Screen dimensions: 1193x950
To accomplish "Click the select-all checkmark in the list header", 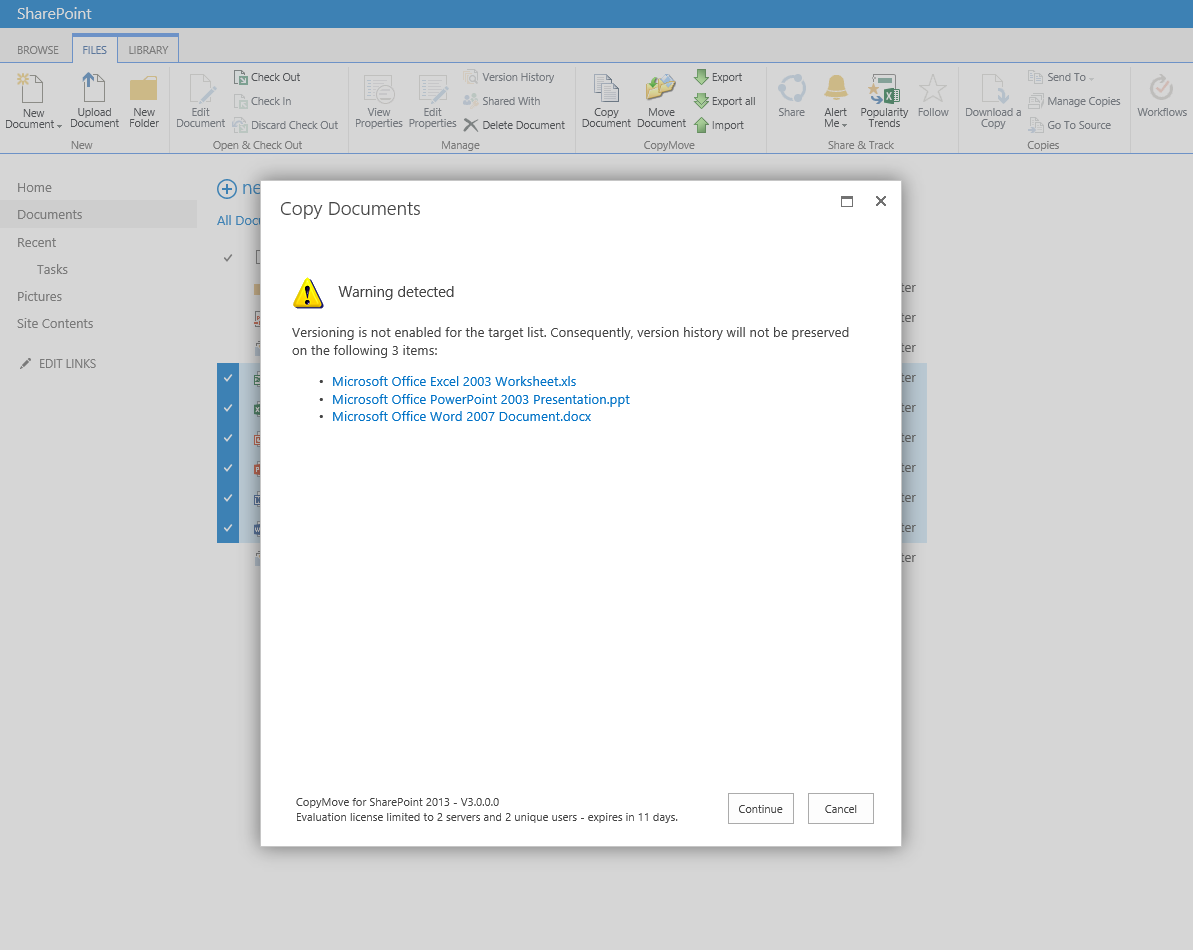I will coord(227,258).
